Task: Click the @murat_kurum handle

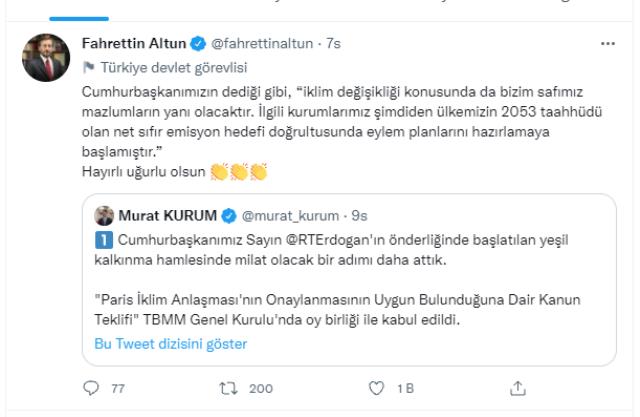Action: [290, 215]
